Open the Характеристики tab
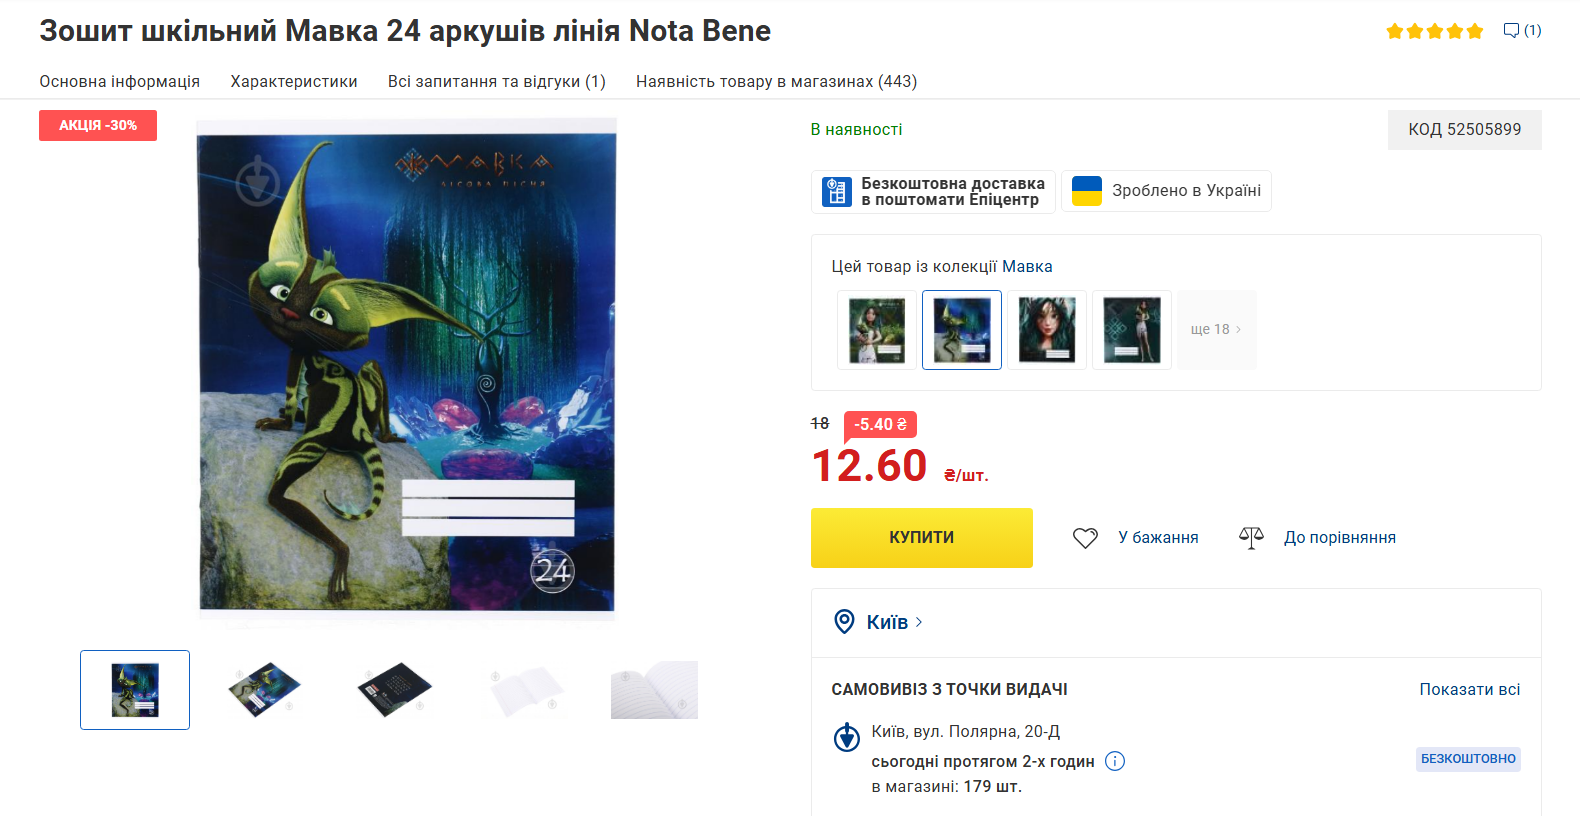Screen dimensions: 1580x816 pyautogui.click(x=294, y=82)
